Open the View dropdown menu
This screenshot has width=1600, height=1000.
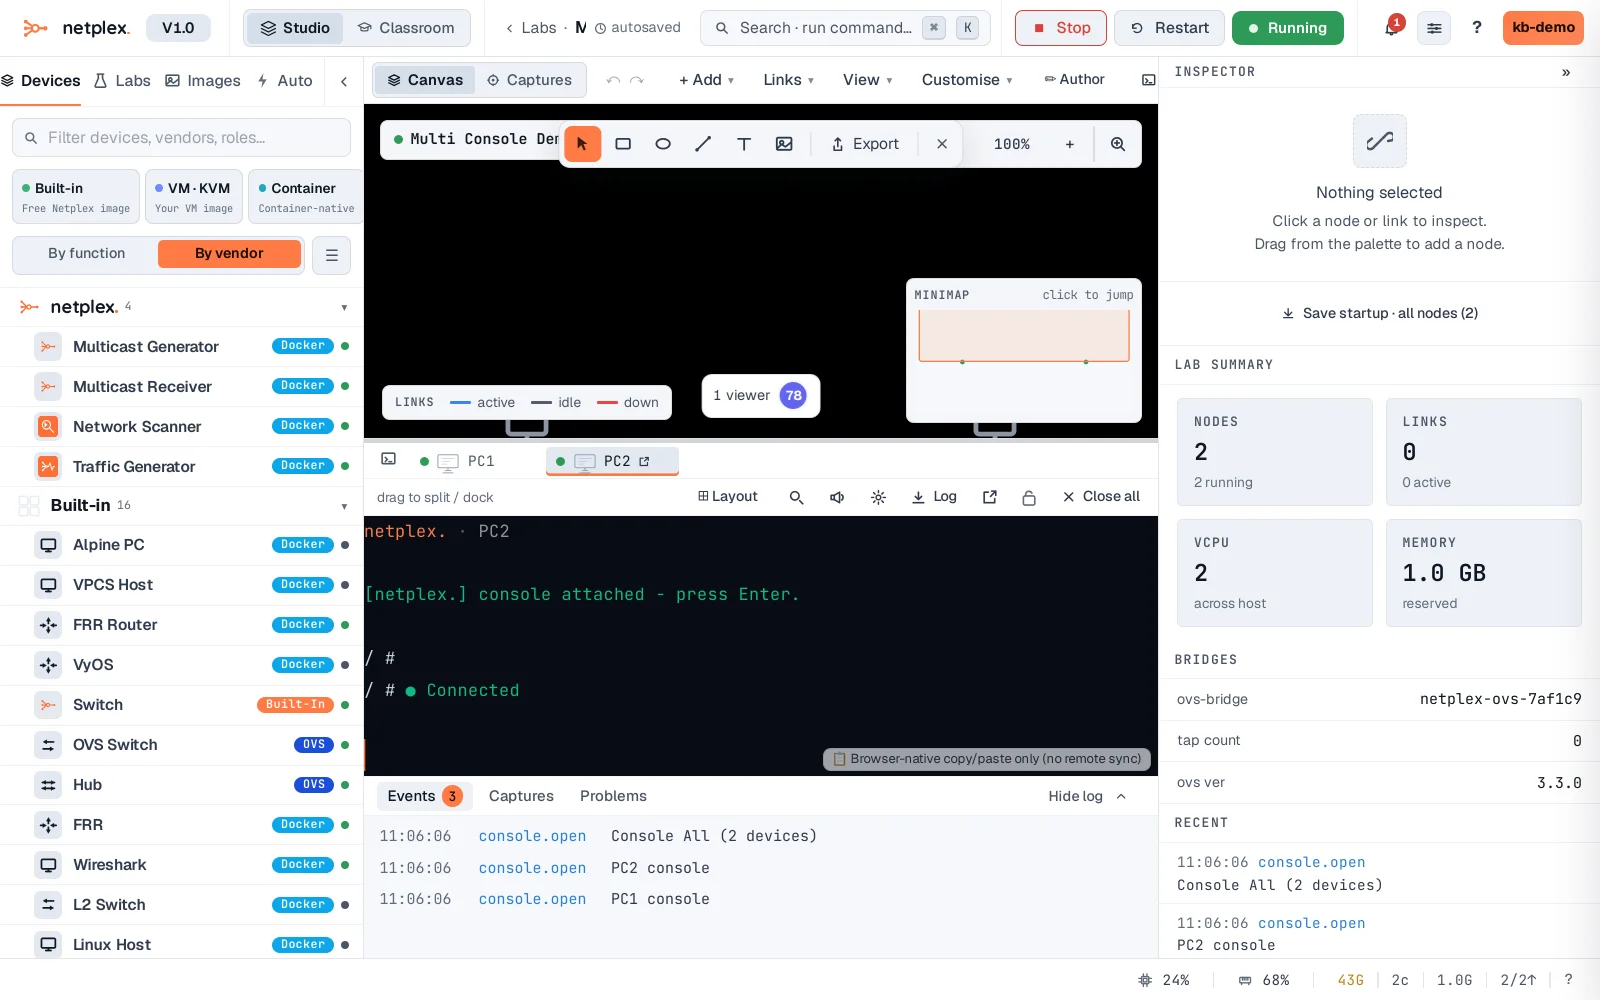pos(867,80)
